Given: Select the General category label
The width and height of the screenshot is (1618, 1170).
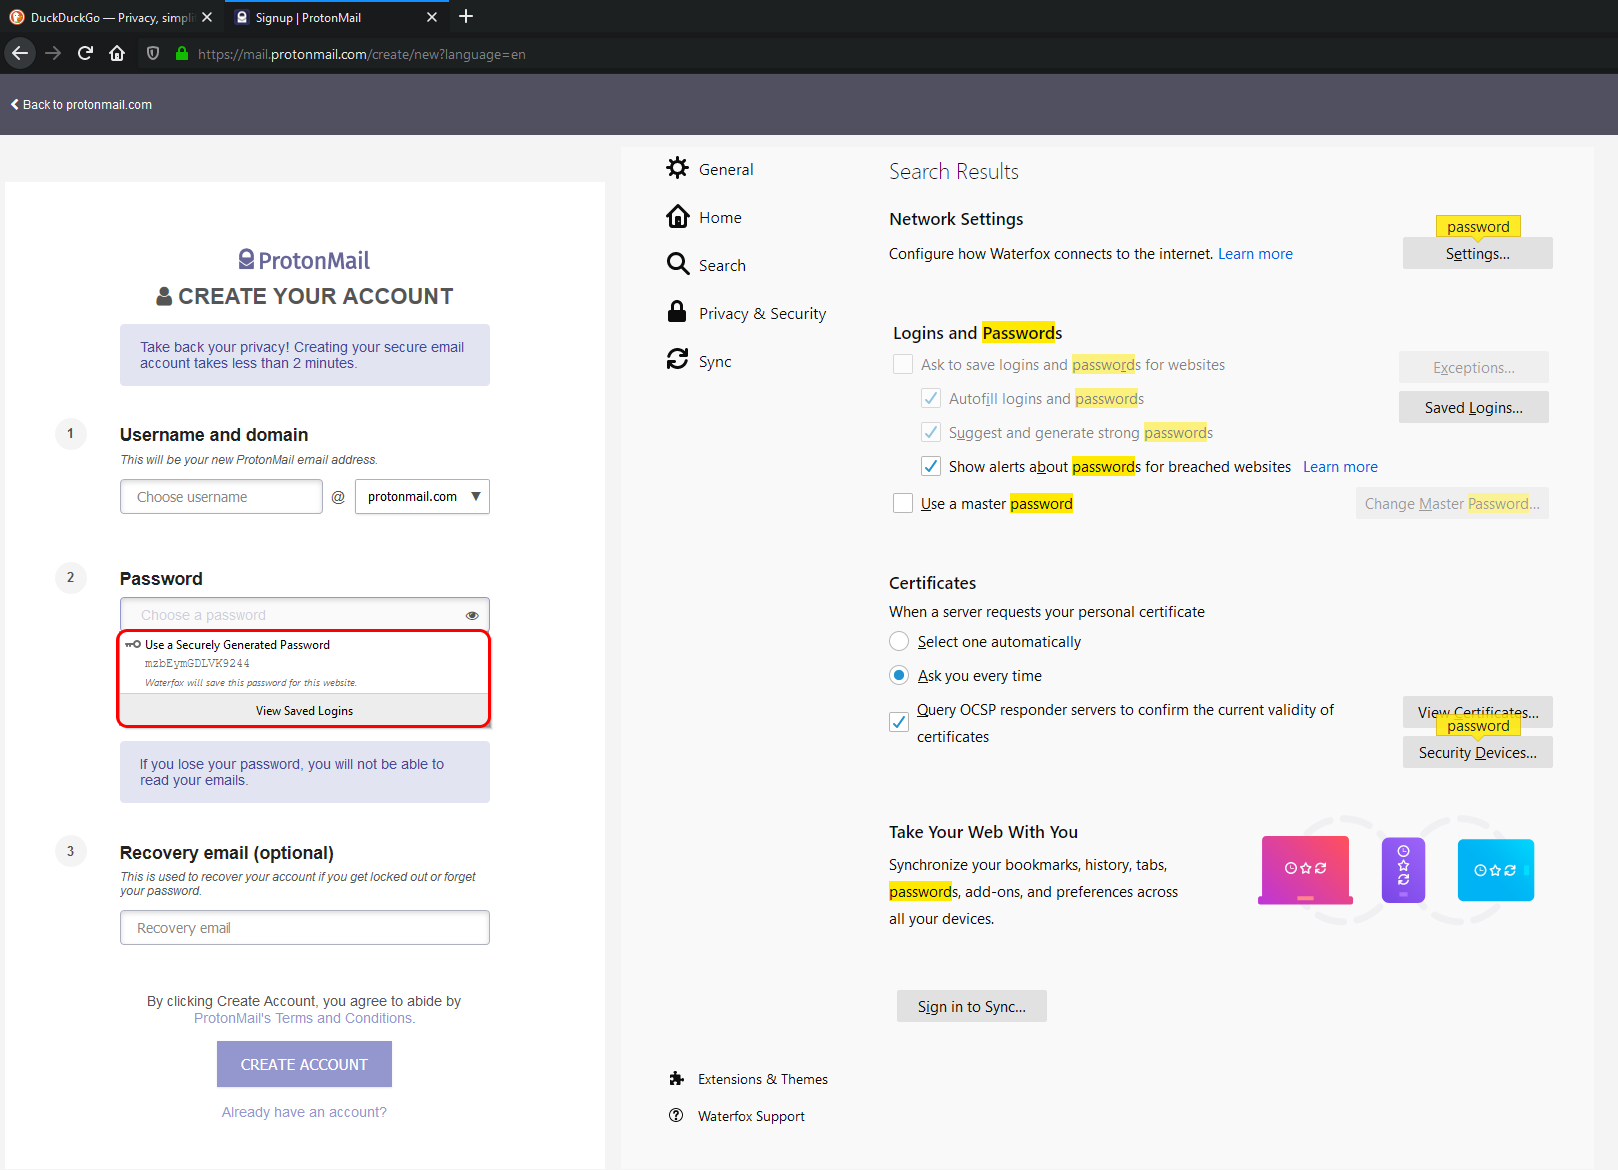Looking at the screenshot, I should [726, 170].
